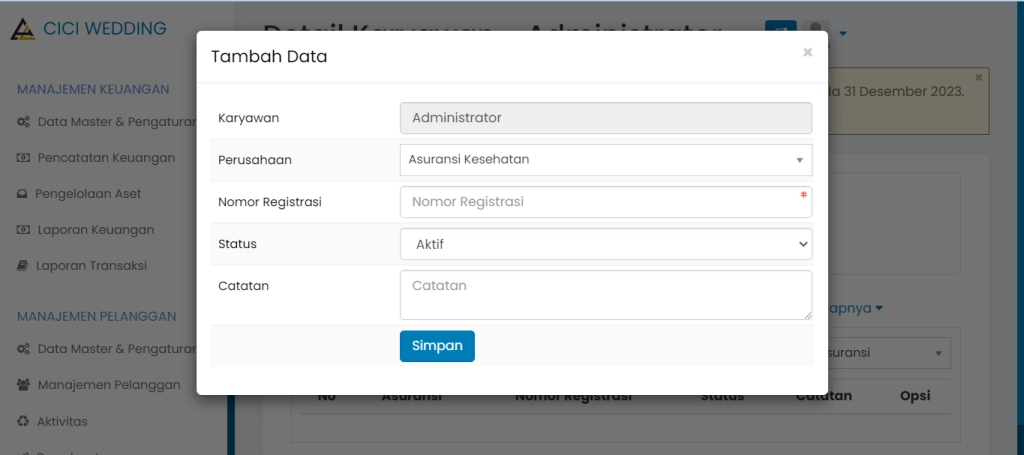Click the Laporan Keuangan sidebar icon

(x=24, y=230)
